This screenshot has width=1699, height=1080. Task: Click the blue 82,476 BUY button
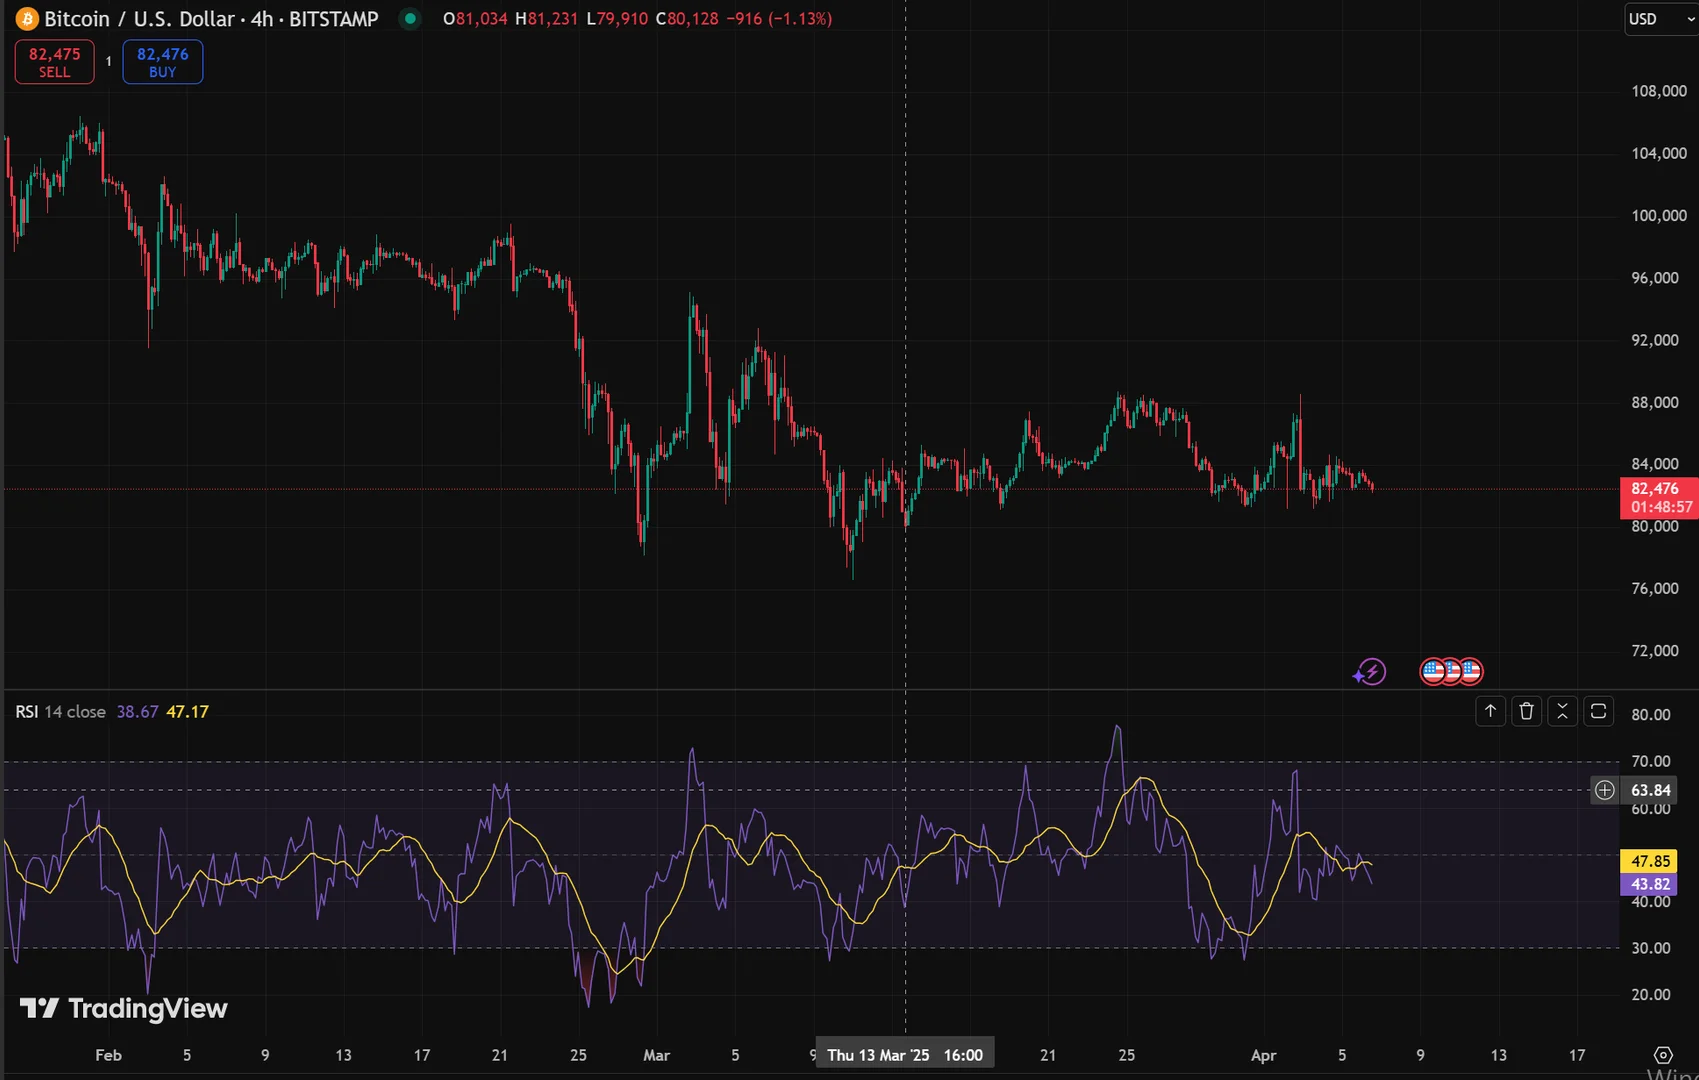(163, 62)
